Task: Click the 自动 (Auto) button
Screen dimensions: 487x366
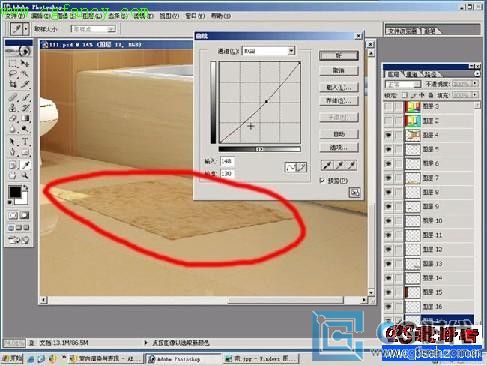Action: (339, 134)
